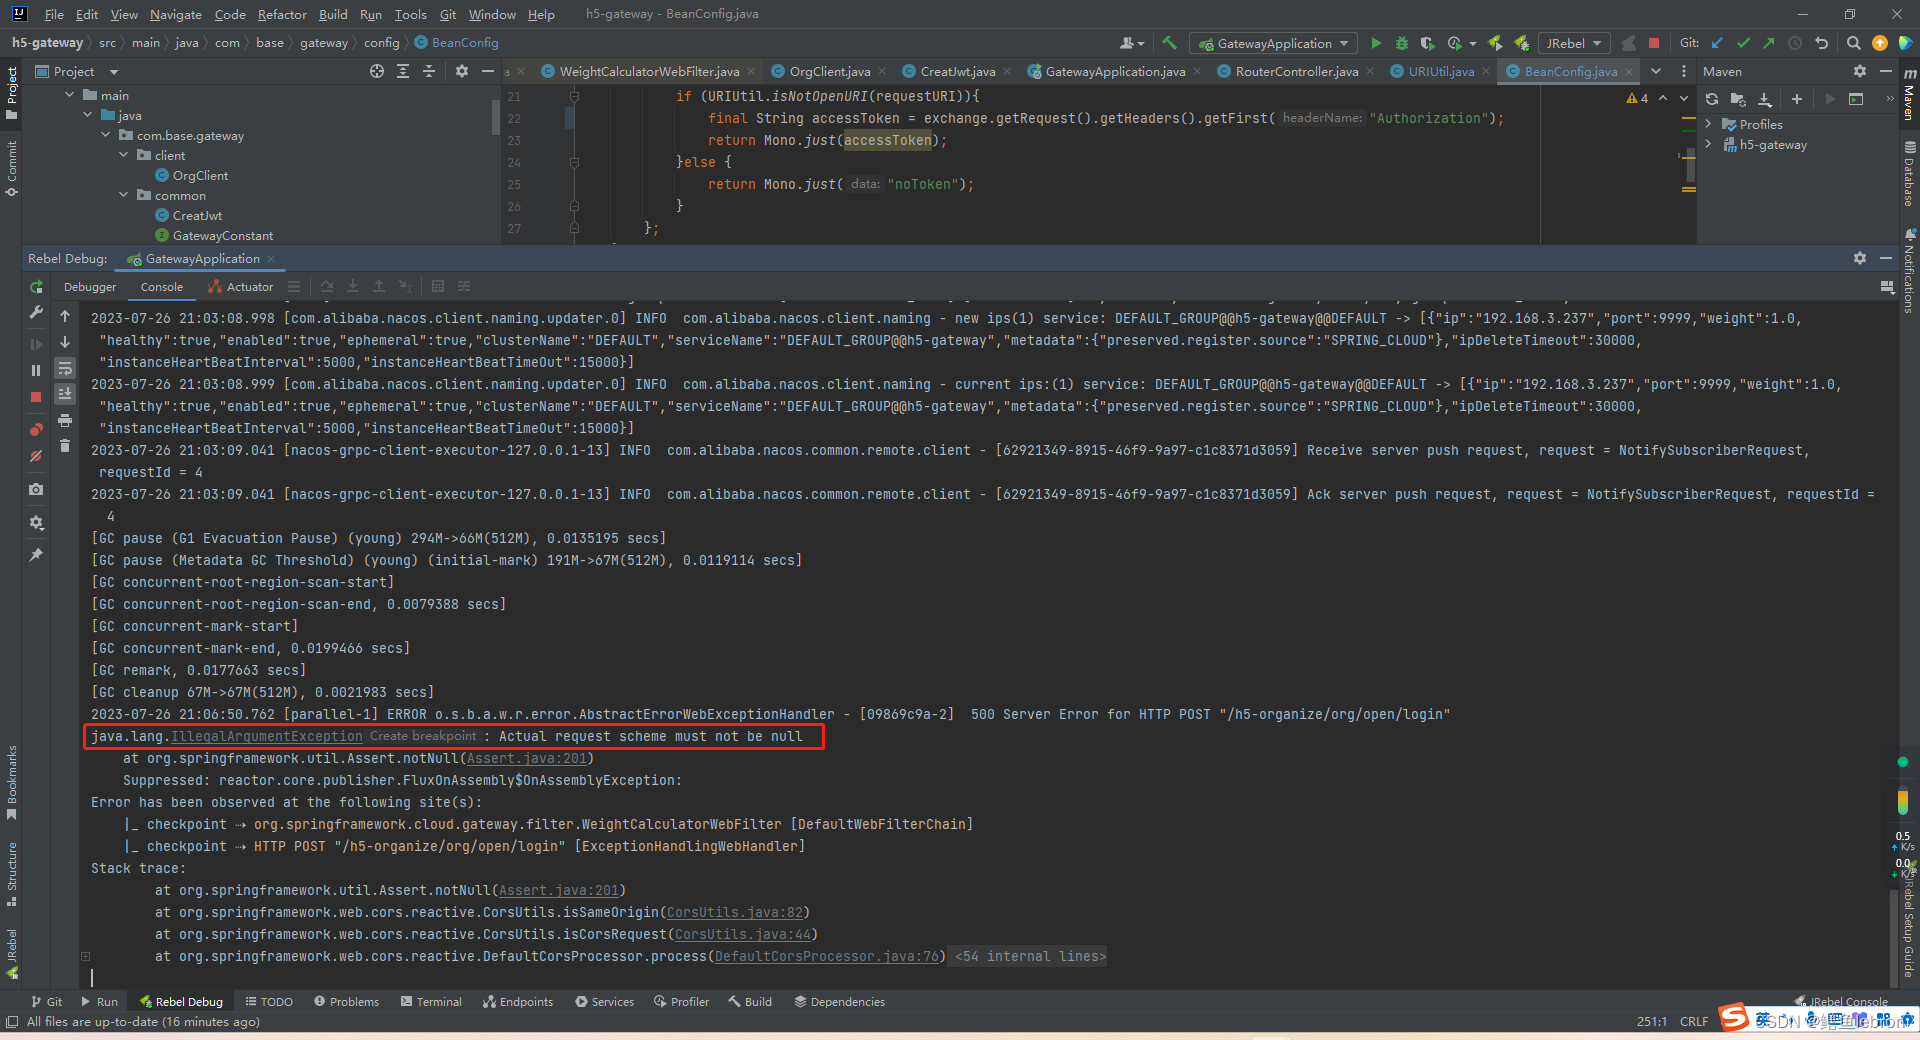Click the green status dot in right gutter
Viewport: 1920px width, 1040px height.
coord(1902,761)
